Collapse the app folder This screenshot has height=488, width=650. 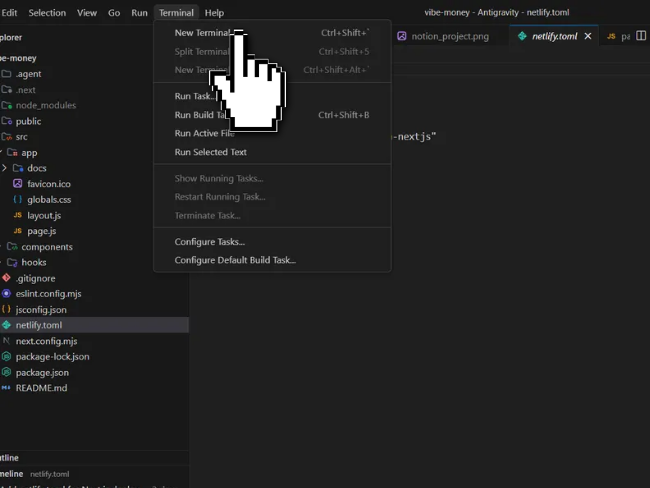click(x=94, y=153)
